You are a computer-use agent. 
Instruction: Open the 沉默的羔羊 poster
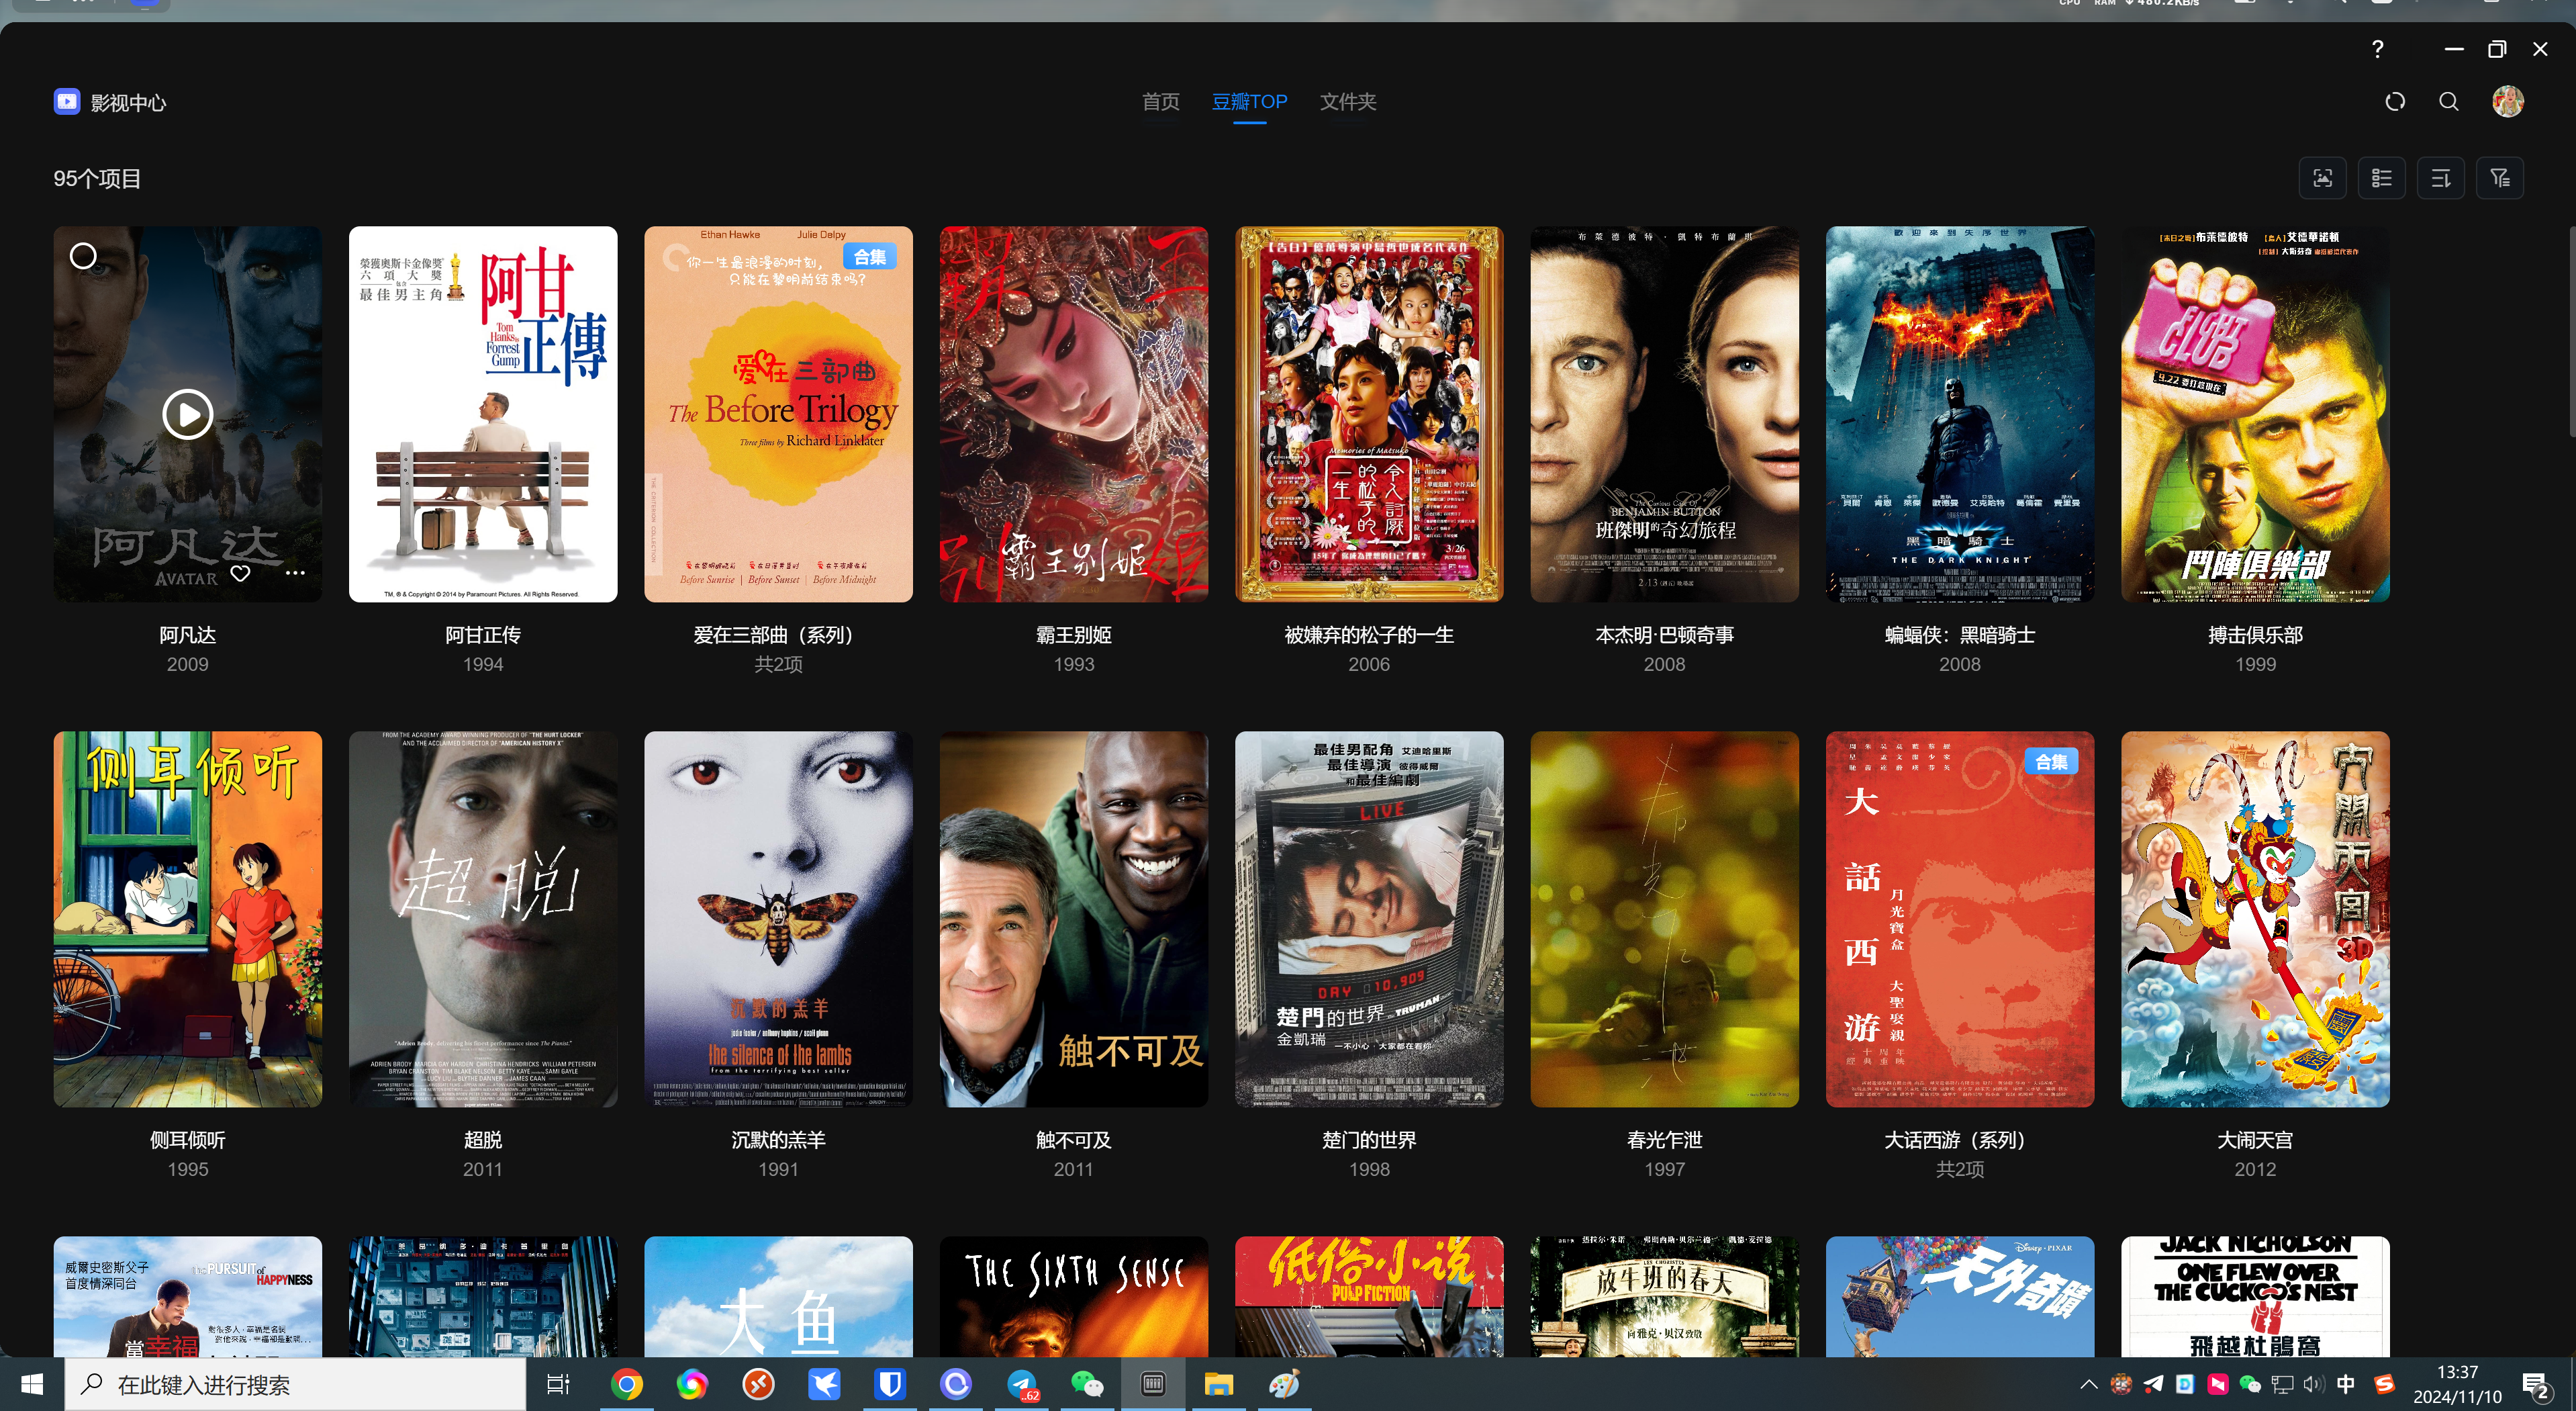pos(778,919)
